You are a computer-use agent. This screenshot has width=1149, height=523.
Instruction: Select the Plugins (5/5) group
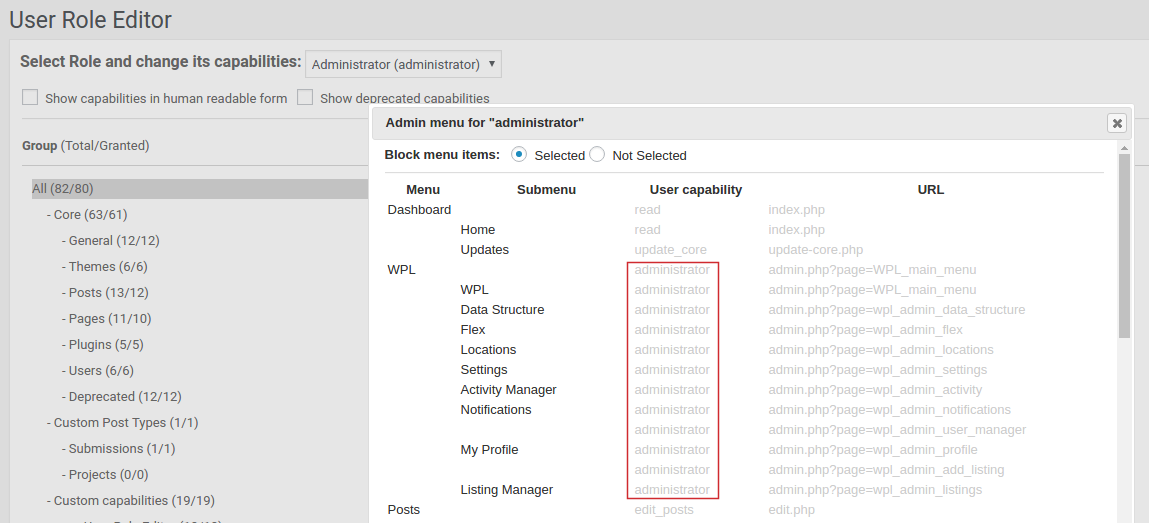(x=103, y=344)
